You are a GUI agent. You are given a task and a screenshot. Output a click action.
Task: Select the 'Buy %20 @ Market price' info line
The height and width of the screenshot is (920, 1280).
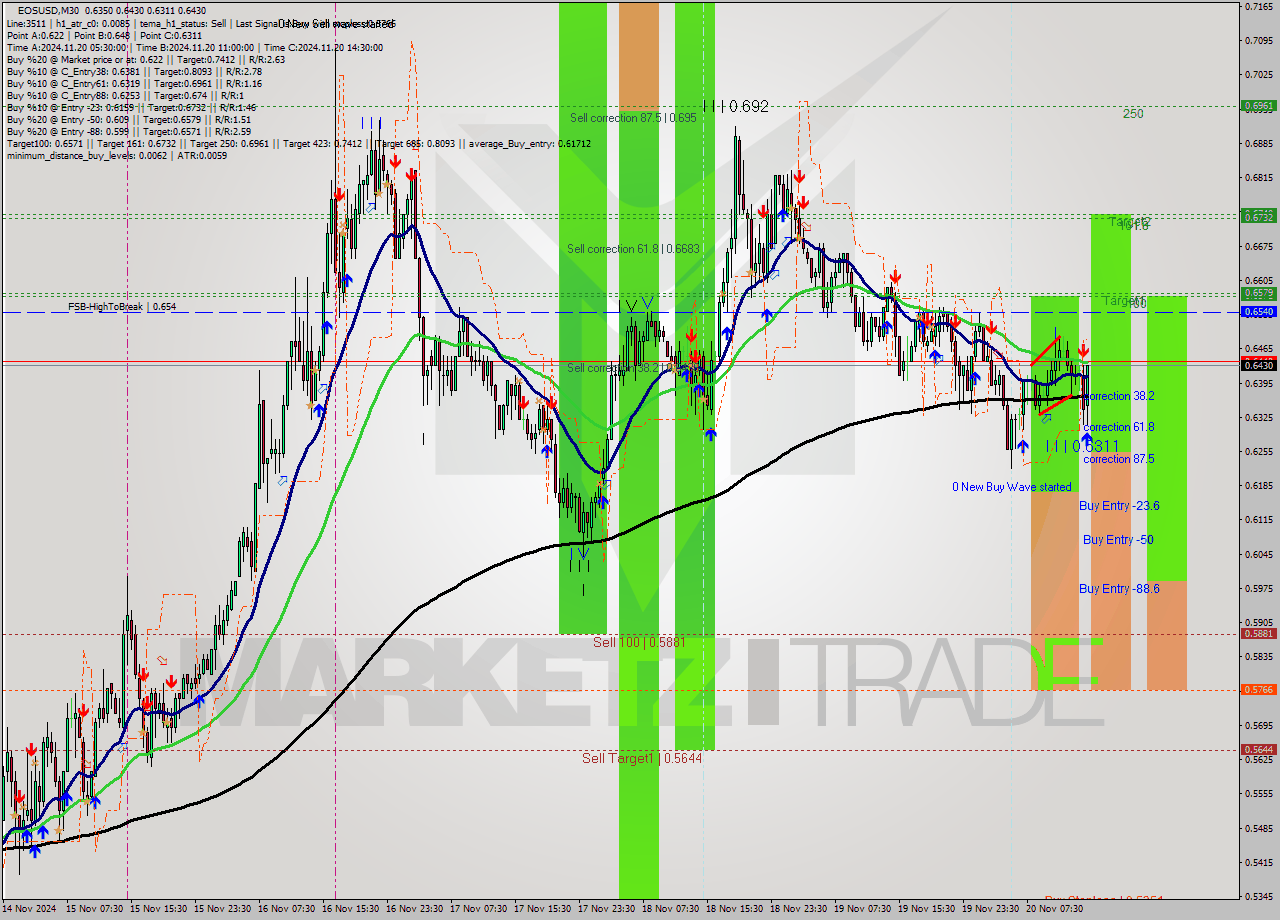point(145,59)
